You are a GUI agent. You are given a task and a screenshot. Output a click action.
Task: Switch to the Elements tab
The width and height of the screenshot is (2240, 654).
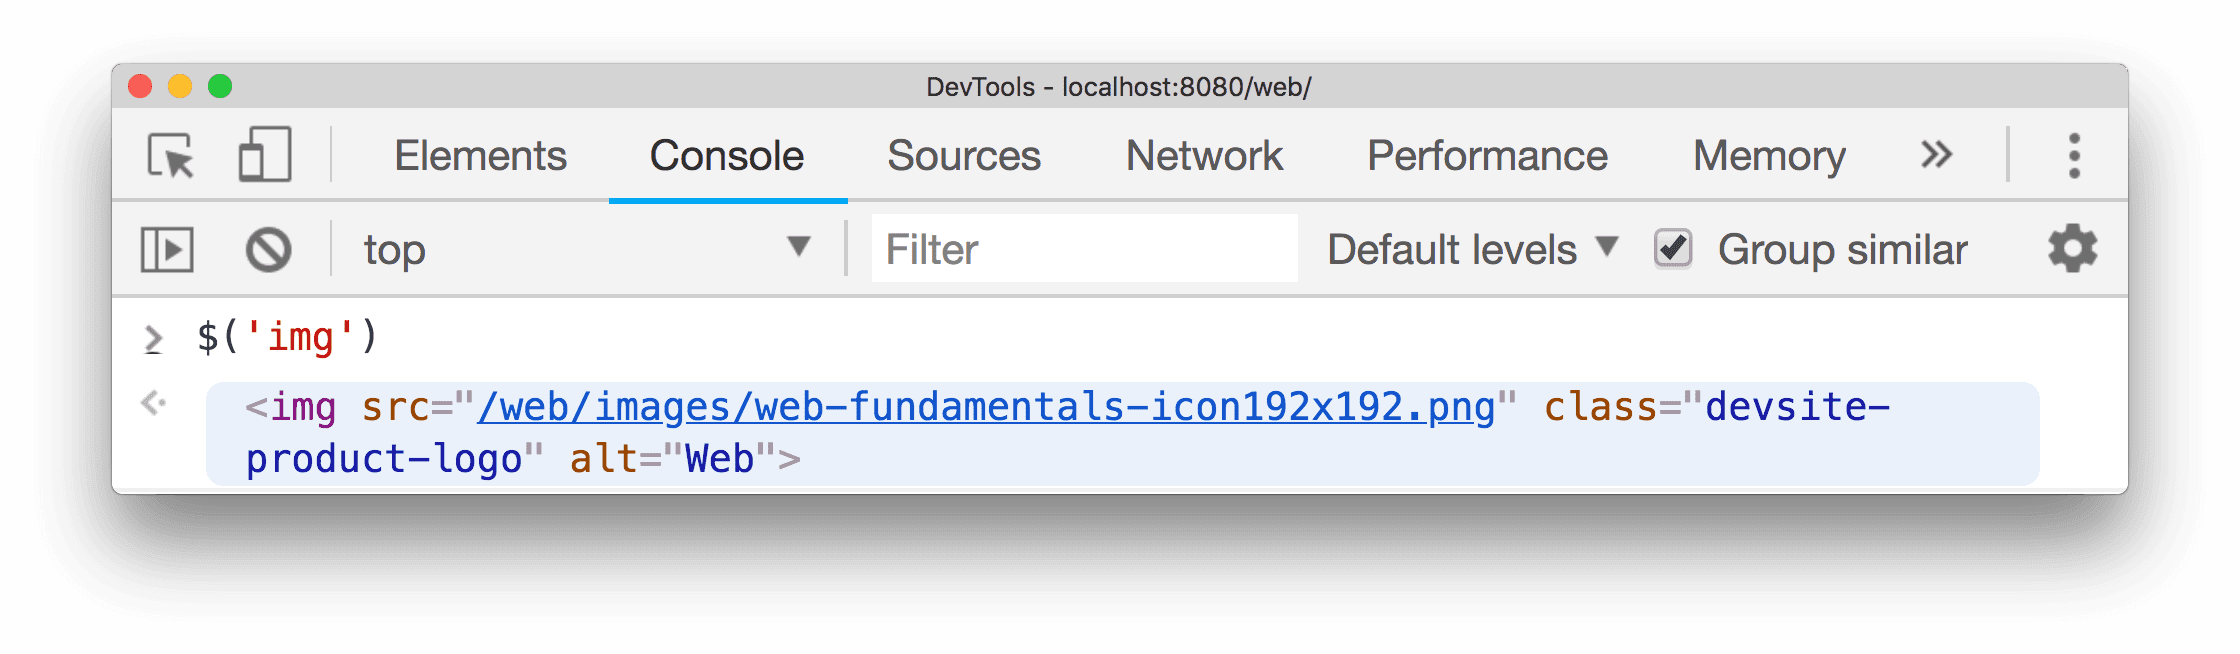pyautogui.click(x=480, y=156)
